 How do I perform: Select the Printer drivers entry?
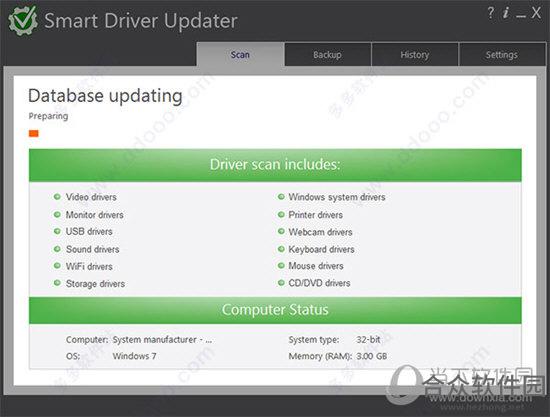316,215
